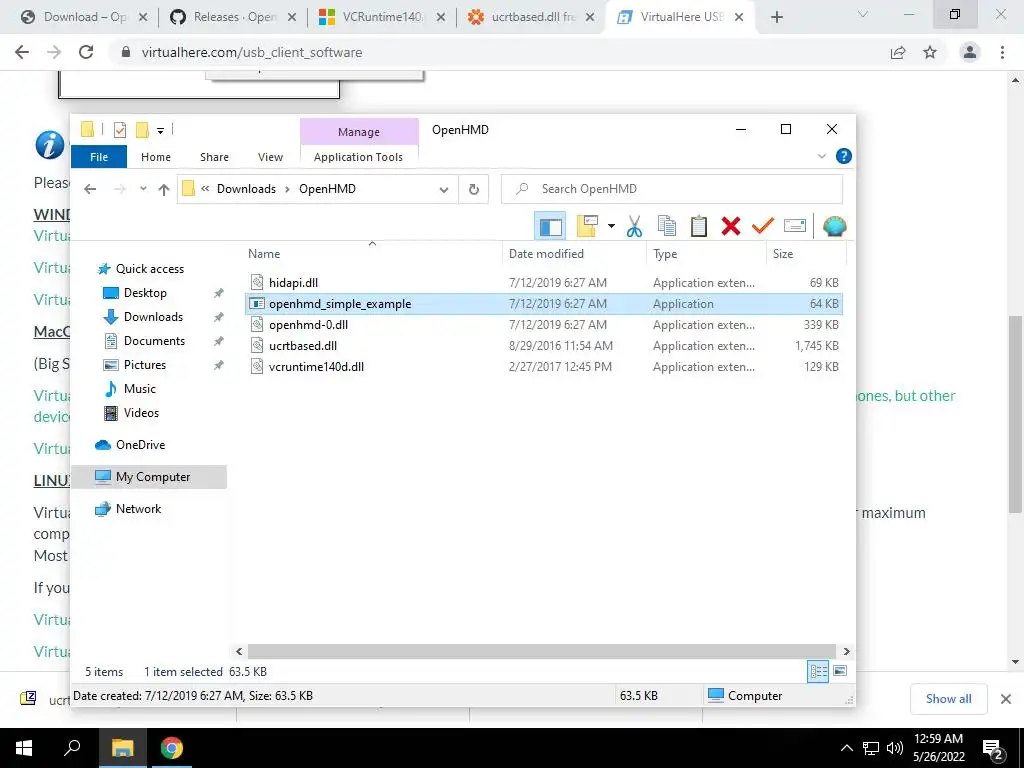Screen dimensions: 1024x768
Task: Select Videos in navigation pane
Action: (x=141, y=413)
